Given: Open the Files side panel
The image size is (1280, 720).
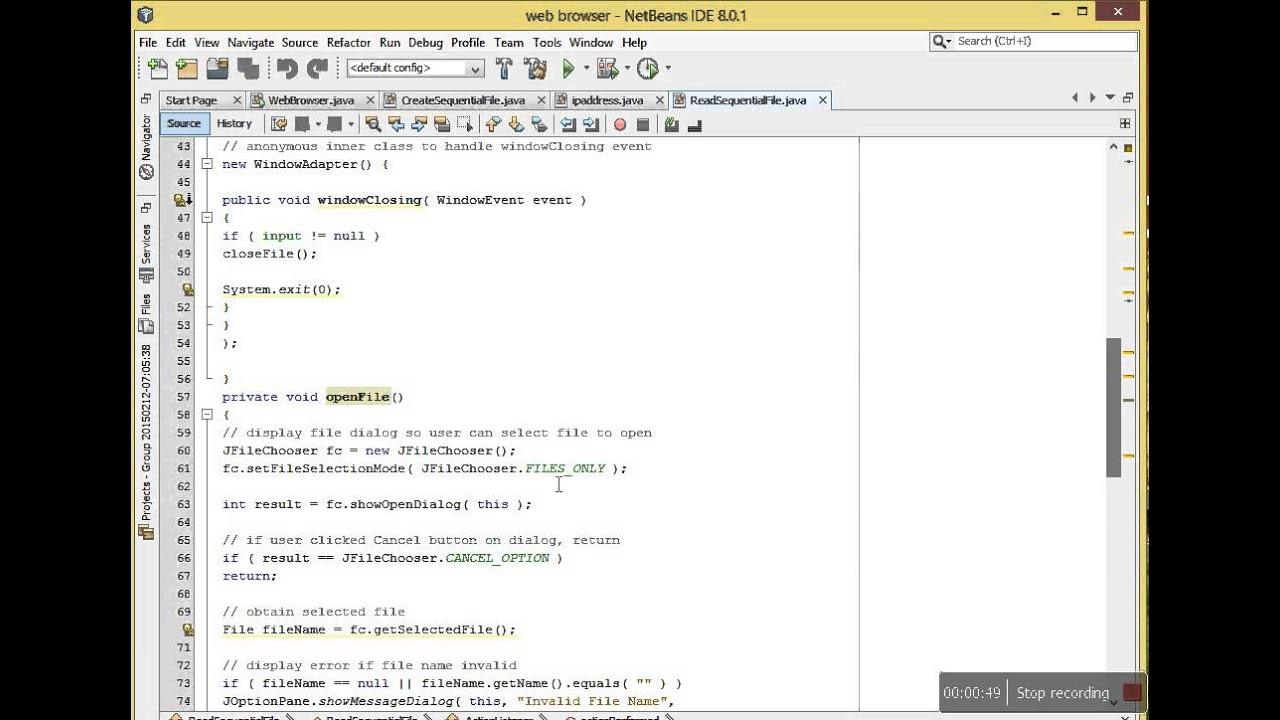Looking at the screenshot, I should tap(146, 315).
